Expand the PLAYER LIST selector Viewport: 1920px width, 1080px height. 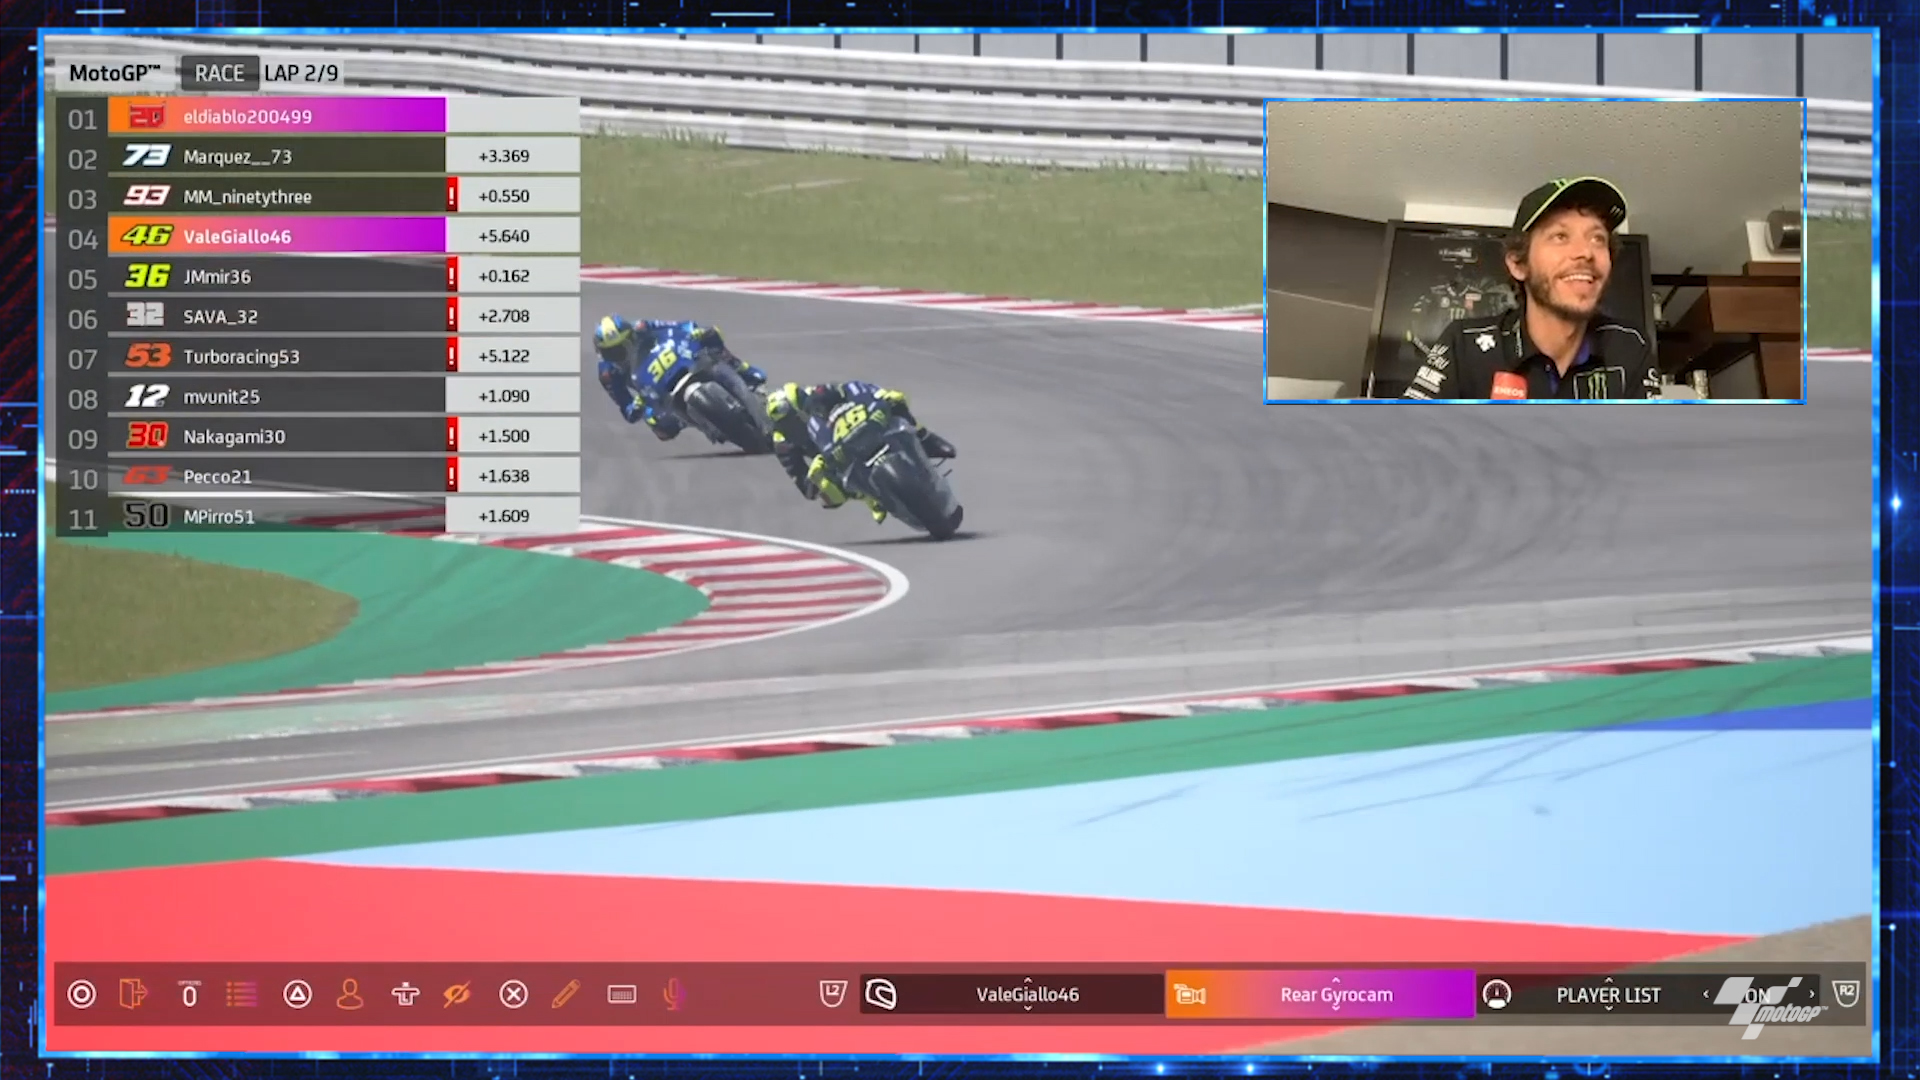[1607, 994]
